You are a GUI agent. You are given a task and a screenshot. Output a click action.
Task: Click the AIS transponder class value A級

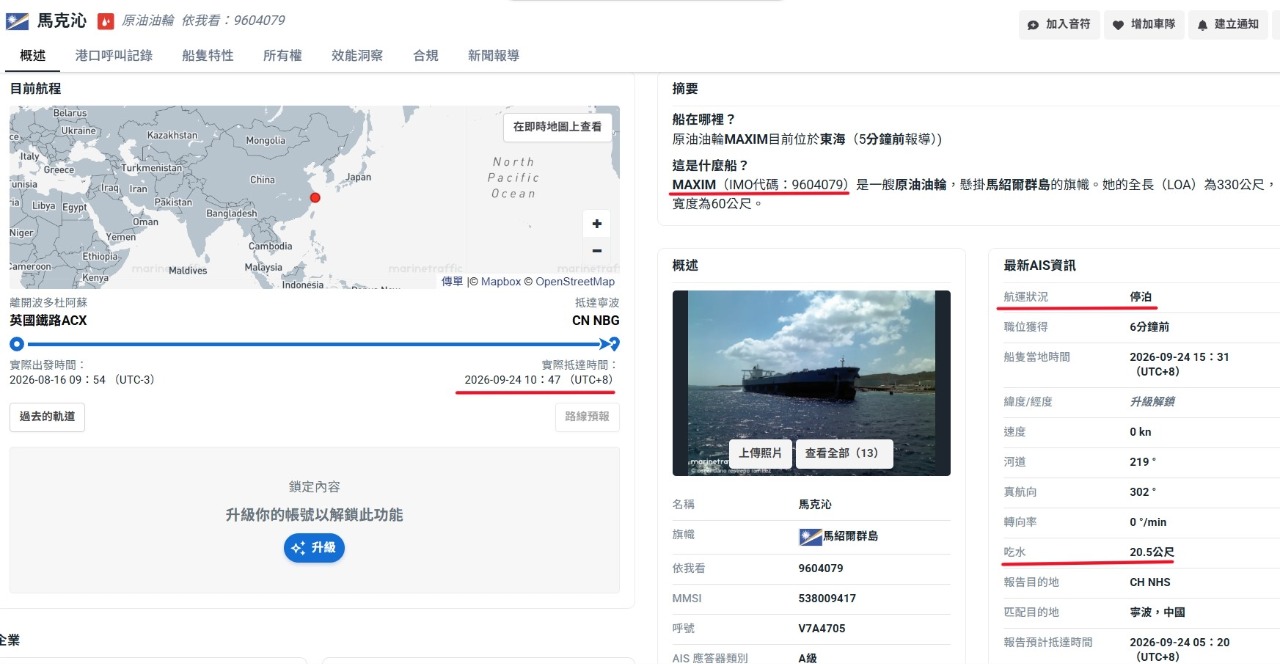pos(808,658)
